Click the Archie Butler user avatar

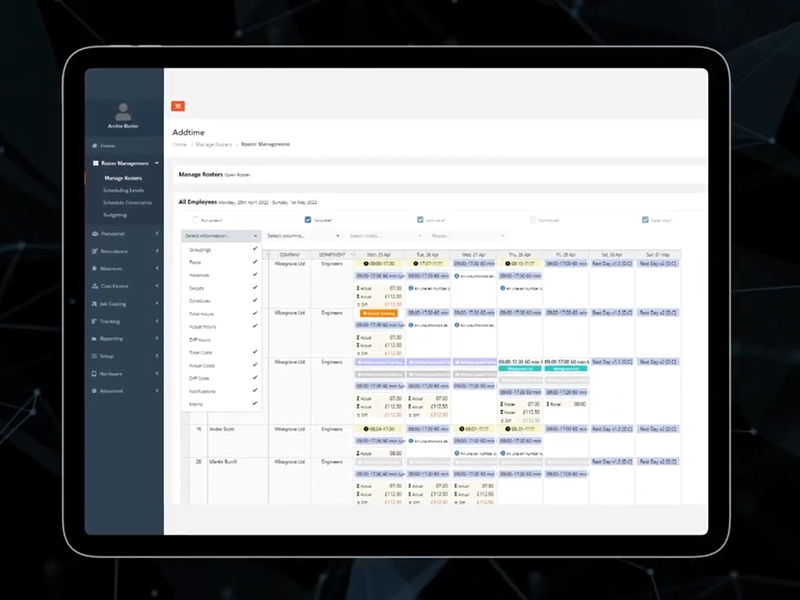point(123,112)
